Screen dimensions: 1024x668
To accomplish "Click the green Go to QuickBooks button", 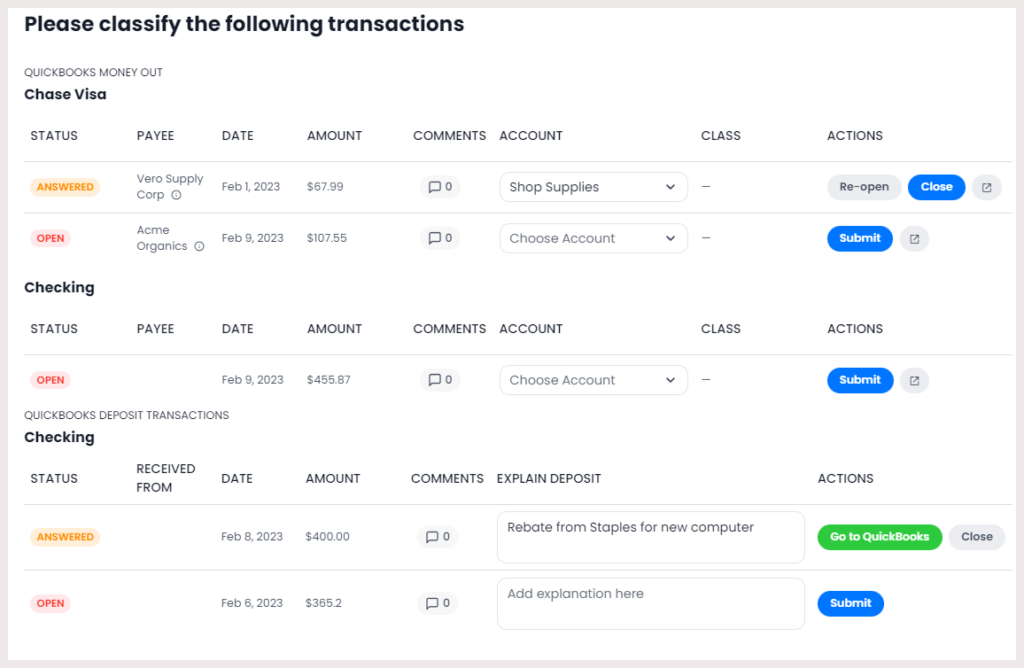I will [x=879, y=537].
